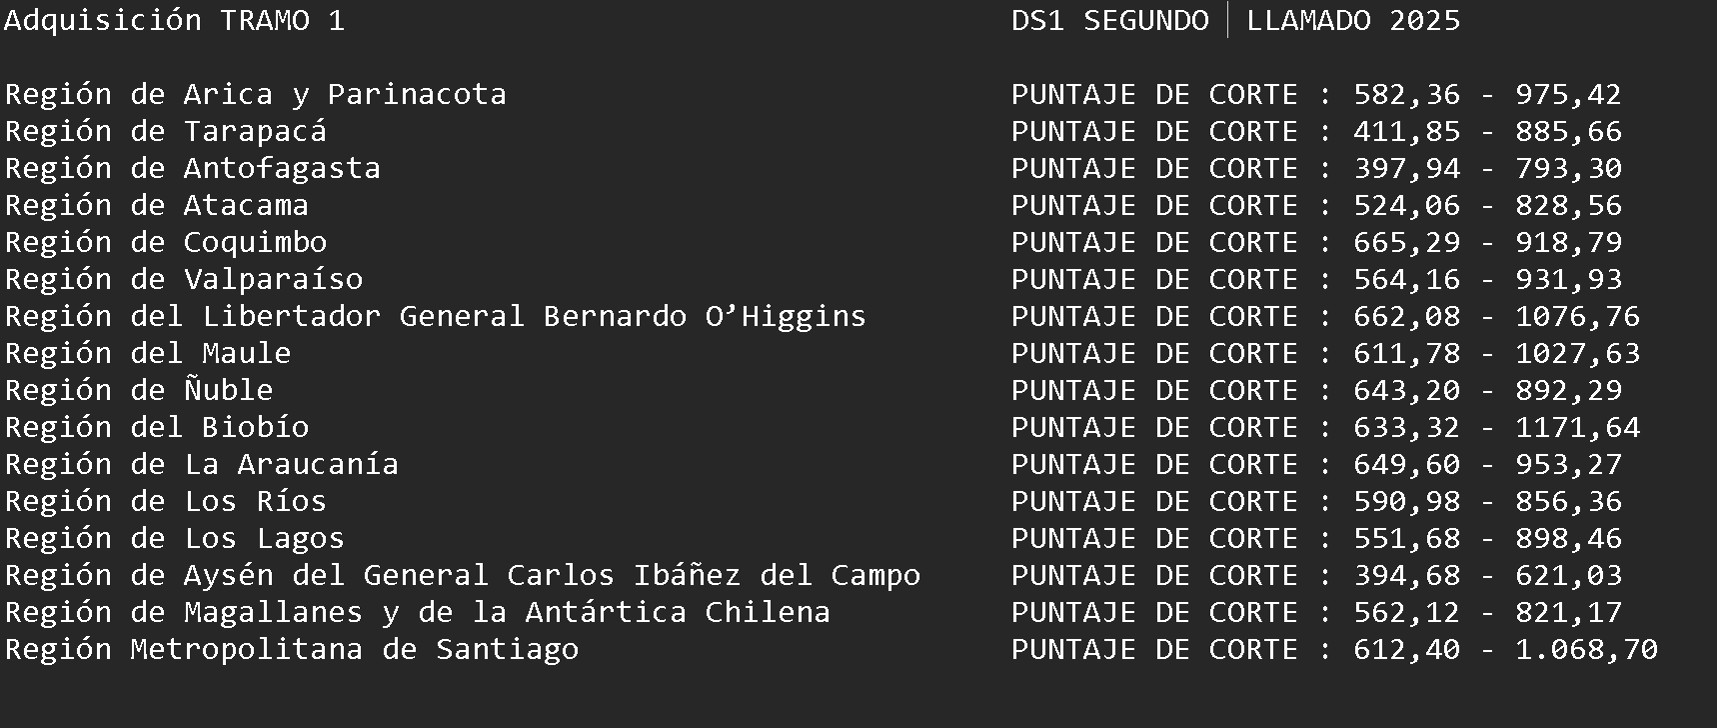Click the score range 394,68 - 621,03
The image size is (1717, 728).
[1487, 575]
